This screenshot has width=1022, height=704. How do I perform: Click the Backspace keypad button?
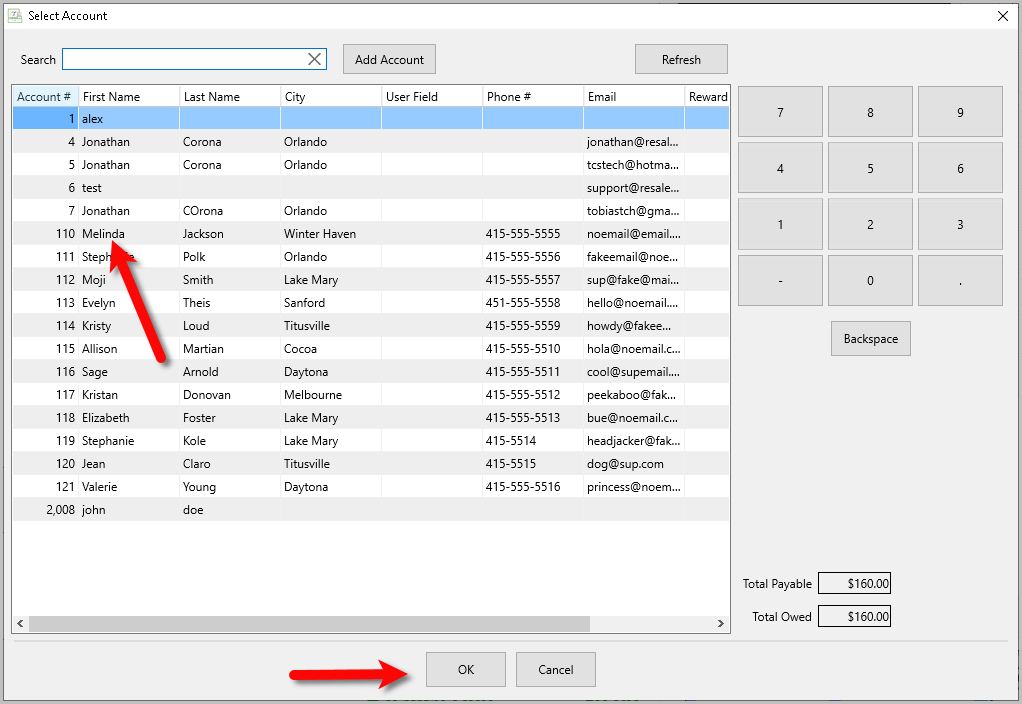871,339
